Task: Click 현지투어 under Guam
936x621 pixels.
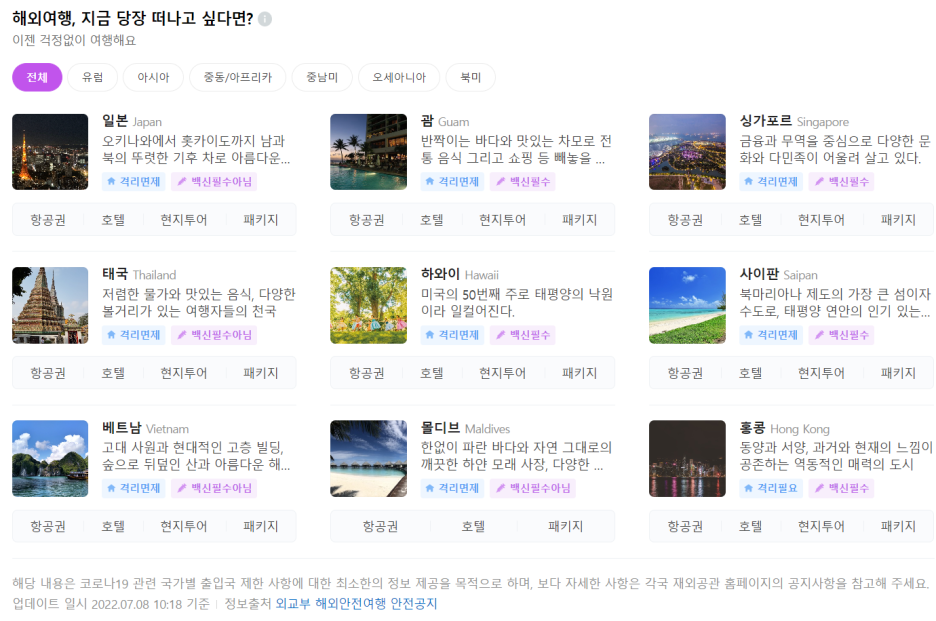Action: click(503, 220)
